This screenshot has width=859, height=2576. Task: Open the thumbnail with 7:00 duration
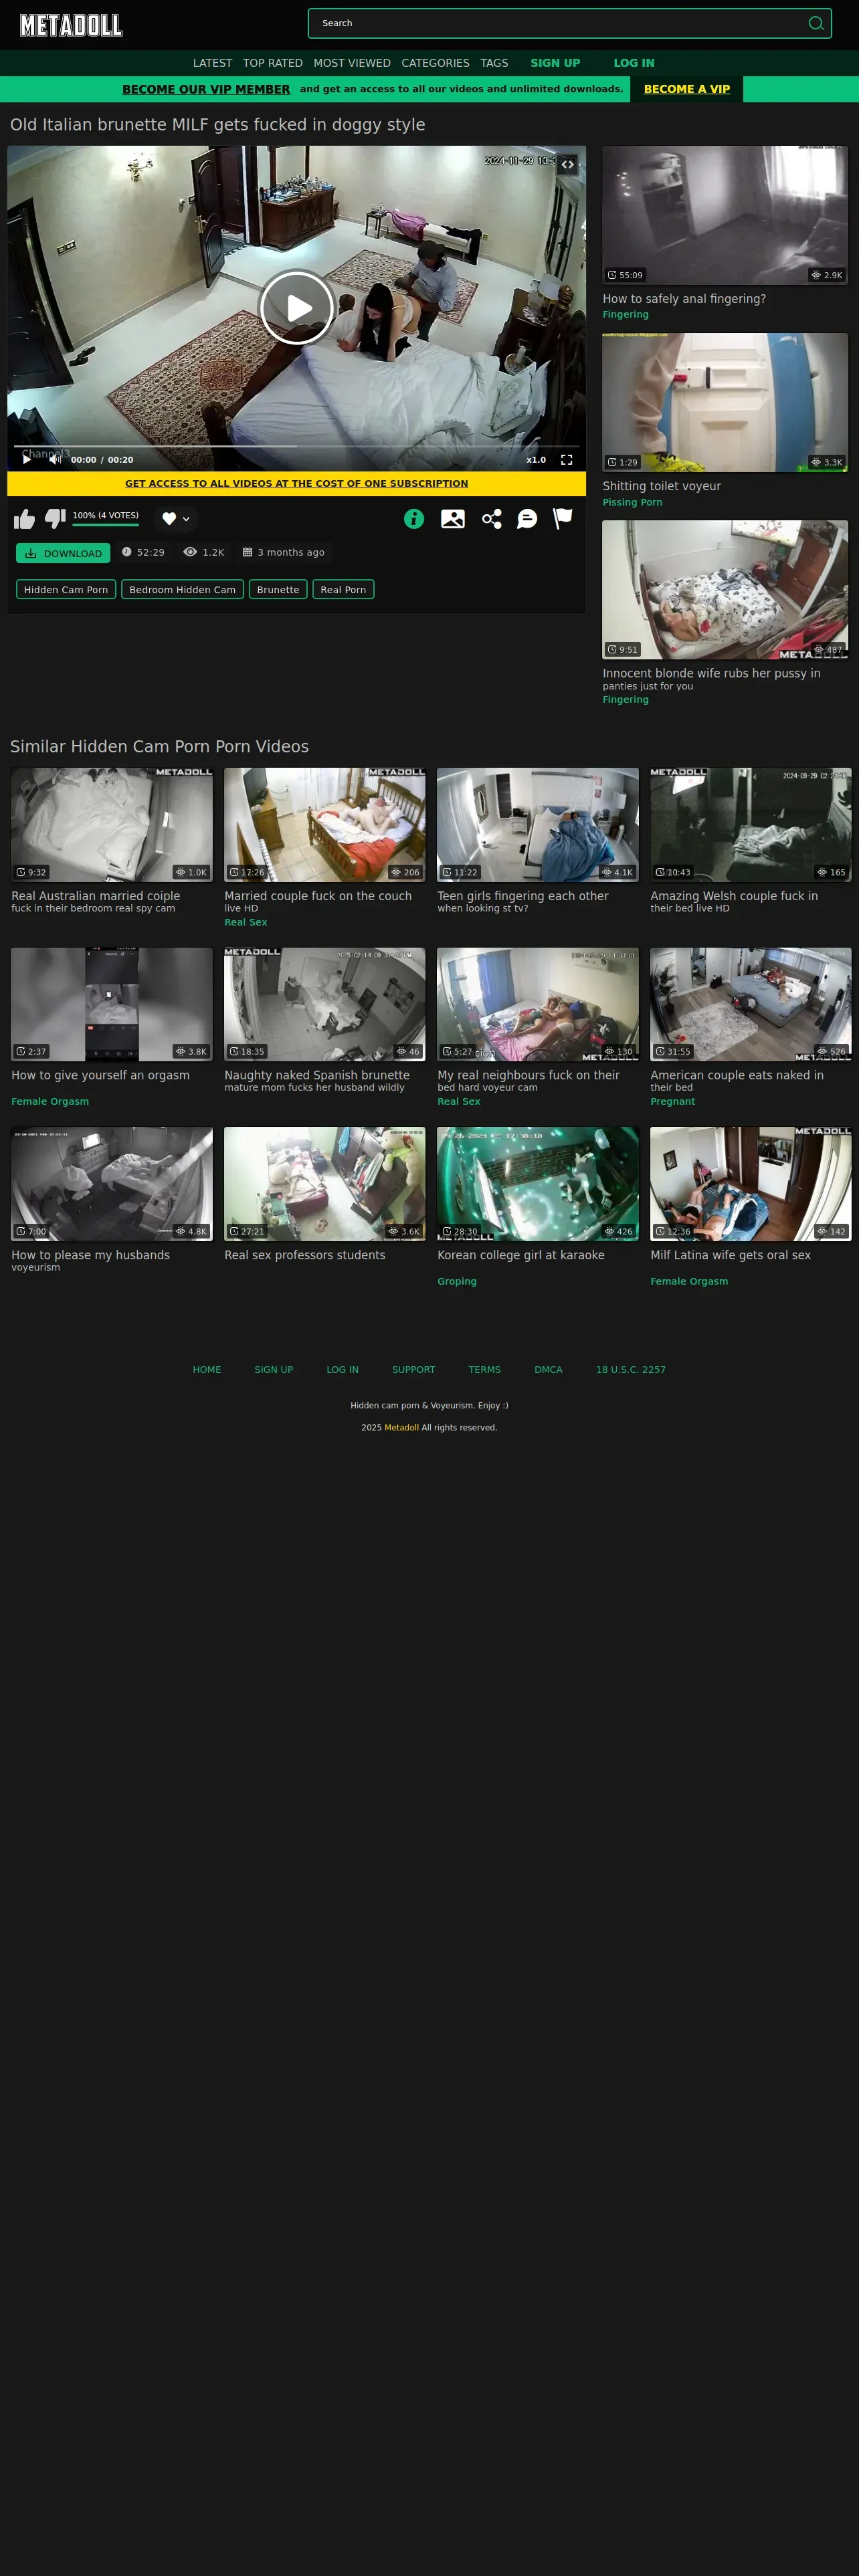(112, 1184)
